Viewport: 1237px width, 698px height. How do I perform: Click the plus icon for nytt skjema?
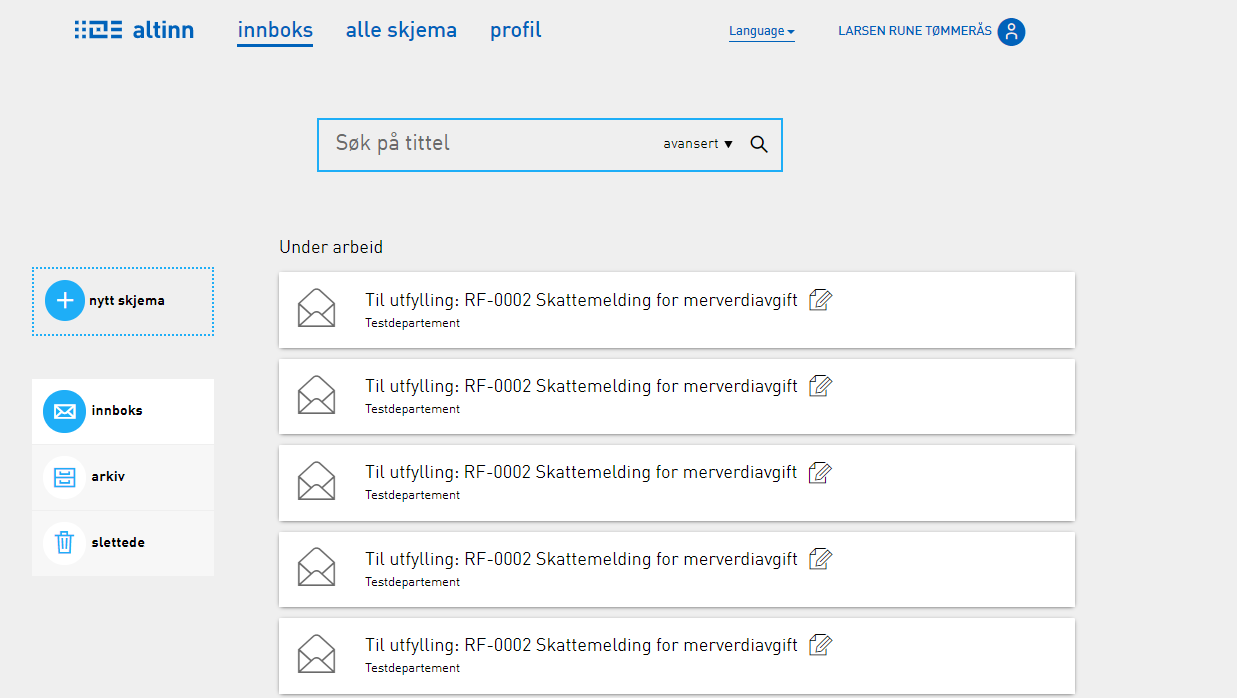65,300
